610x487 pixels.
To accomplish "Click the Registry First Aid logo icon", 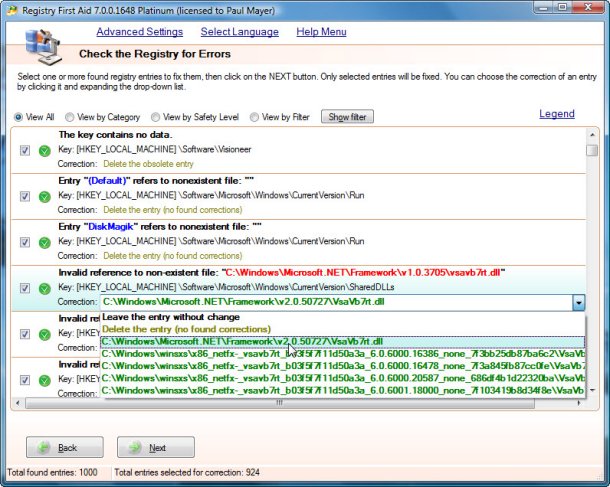I will (38, 47).
